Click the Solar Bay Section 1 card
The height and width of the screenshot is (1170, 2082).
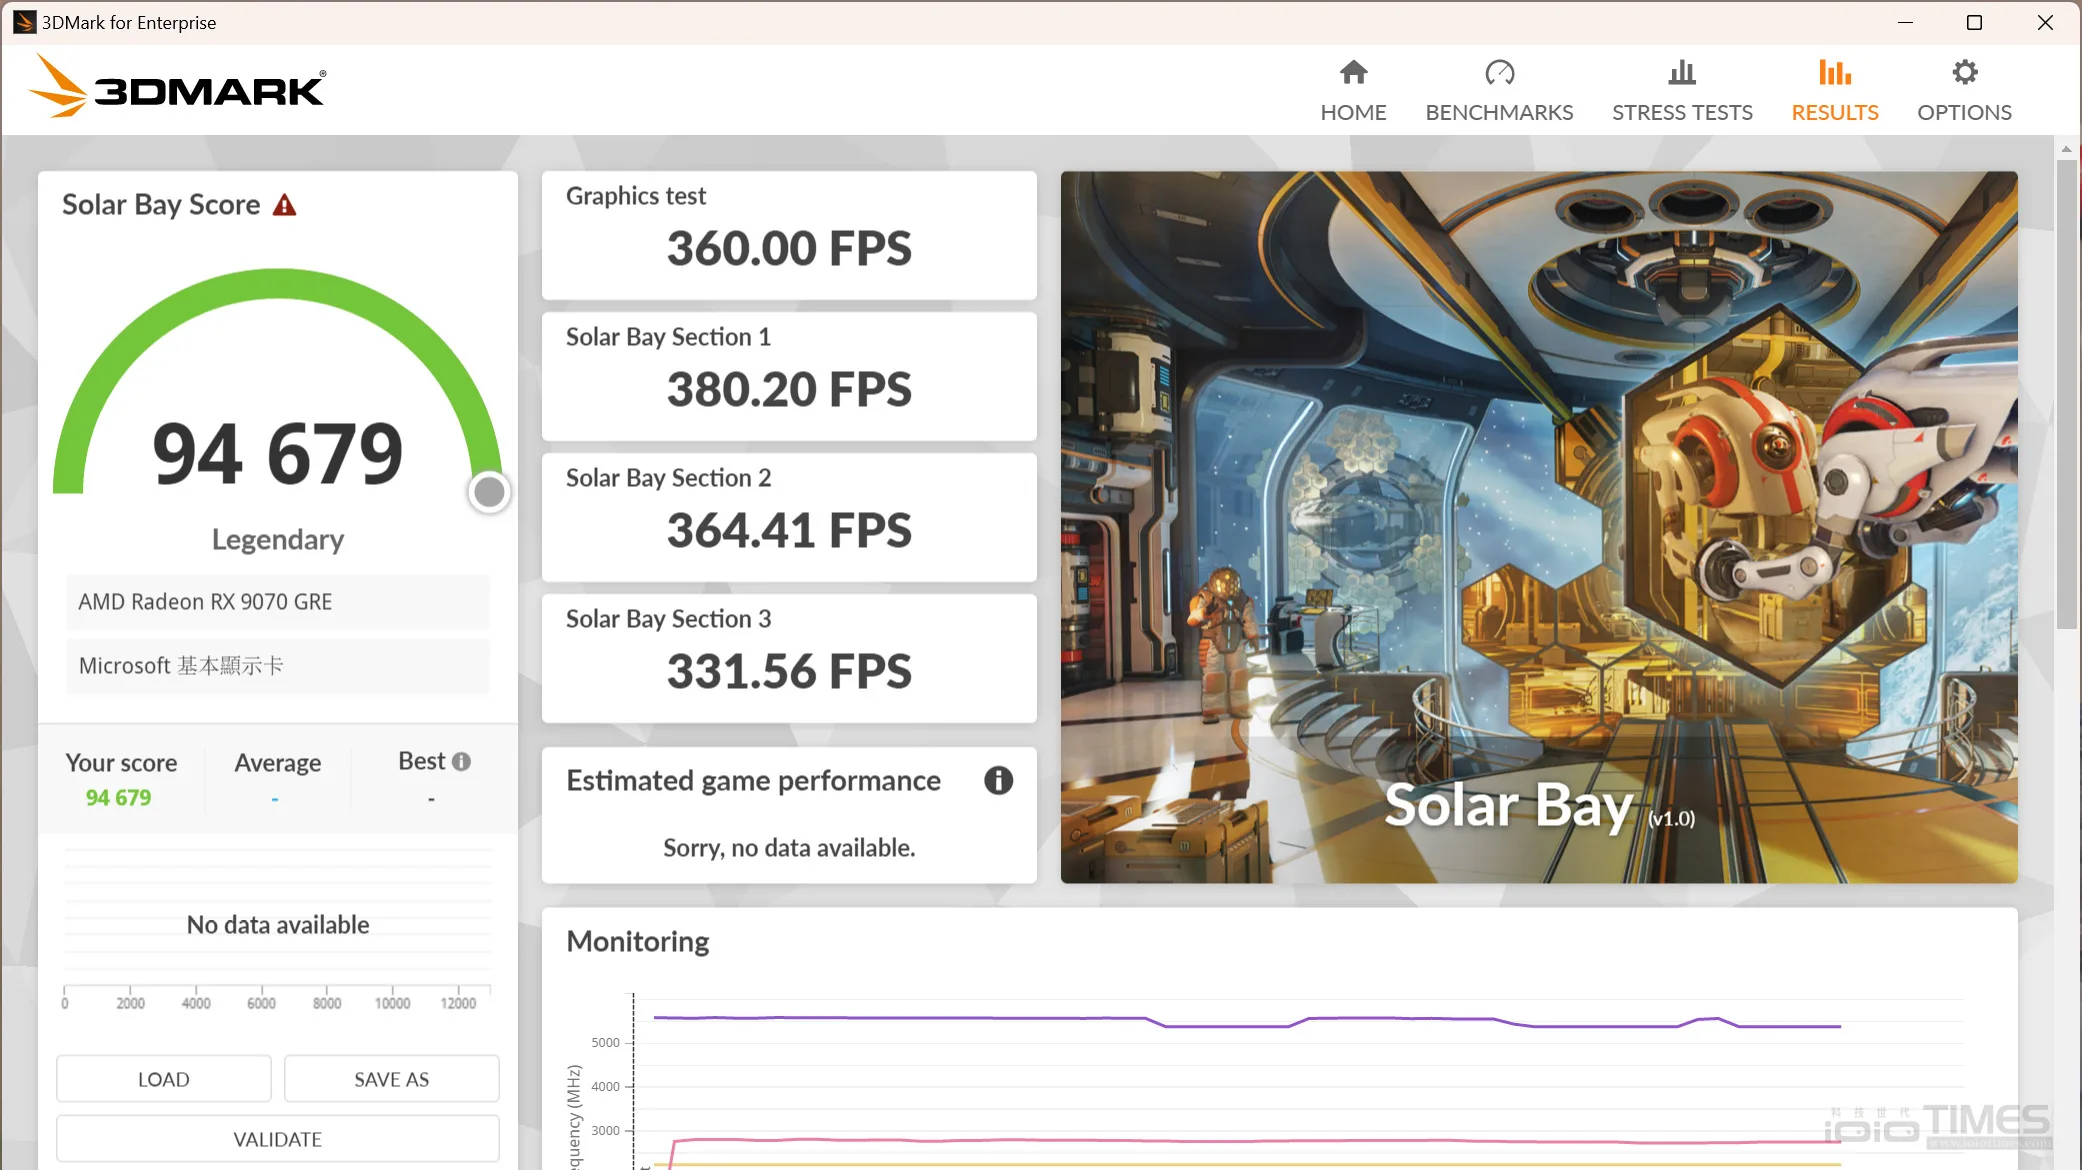point(789,376)
